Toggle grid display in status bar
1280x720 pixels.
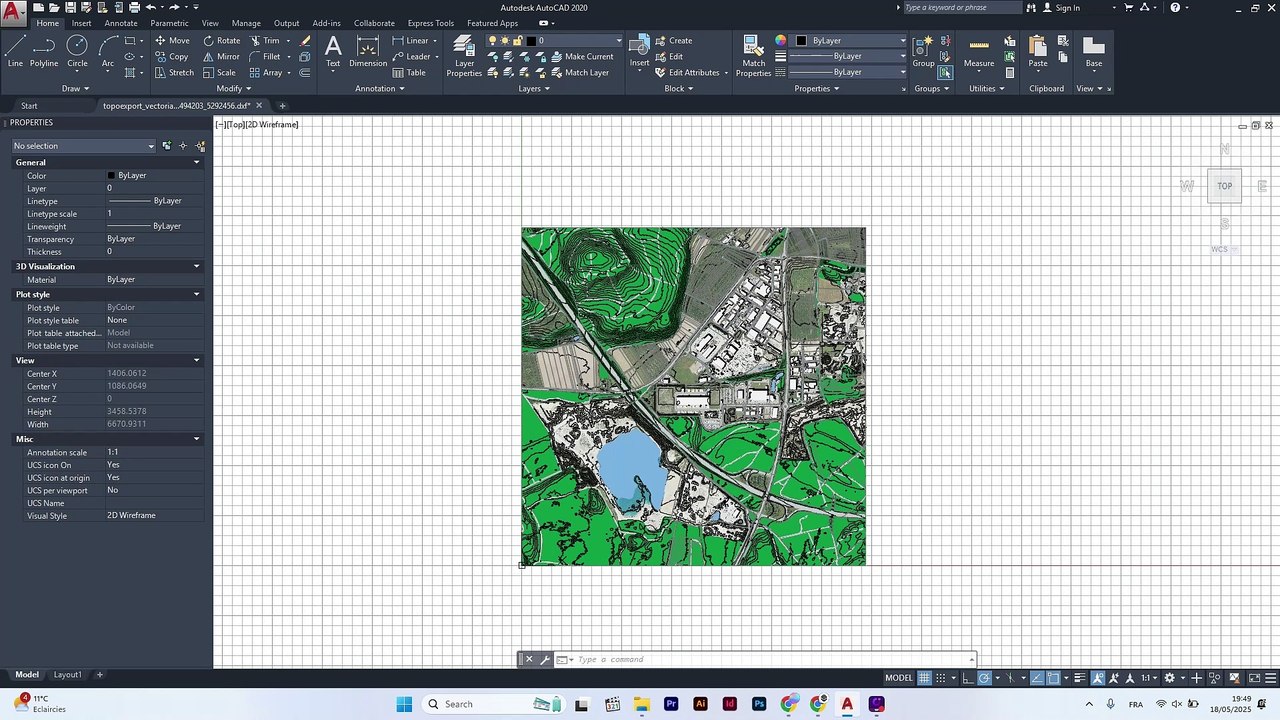pos(924,678)
